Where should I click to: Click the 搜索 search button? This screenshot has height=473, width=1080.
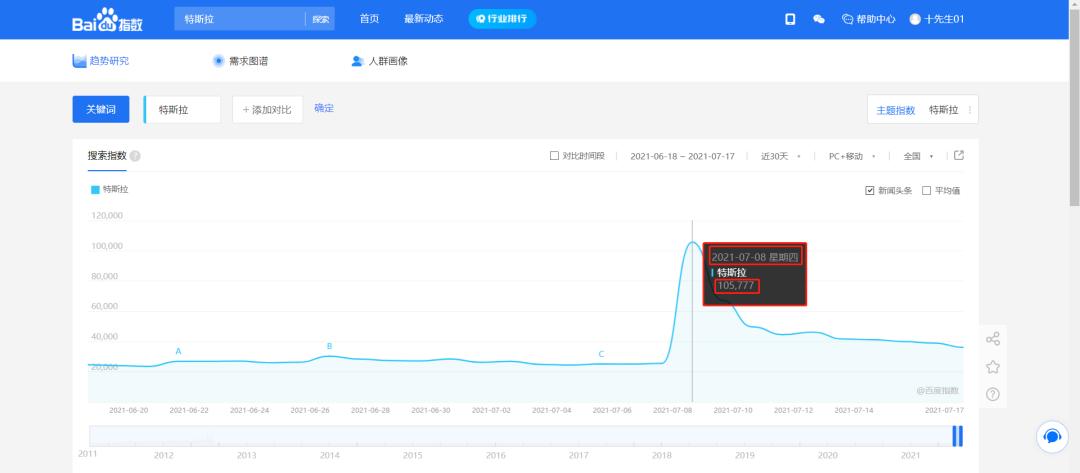click(x=320, y=19)
